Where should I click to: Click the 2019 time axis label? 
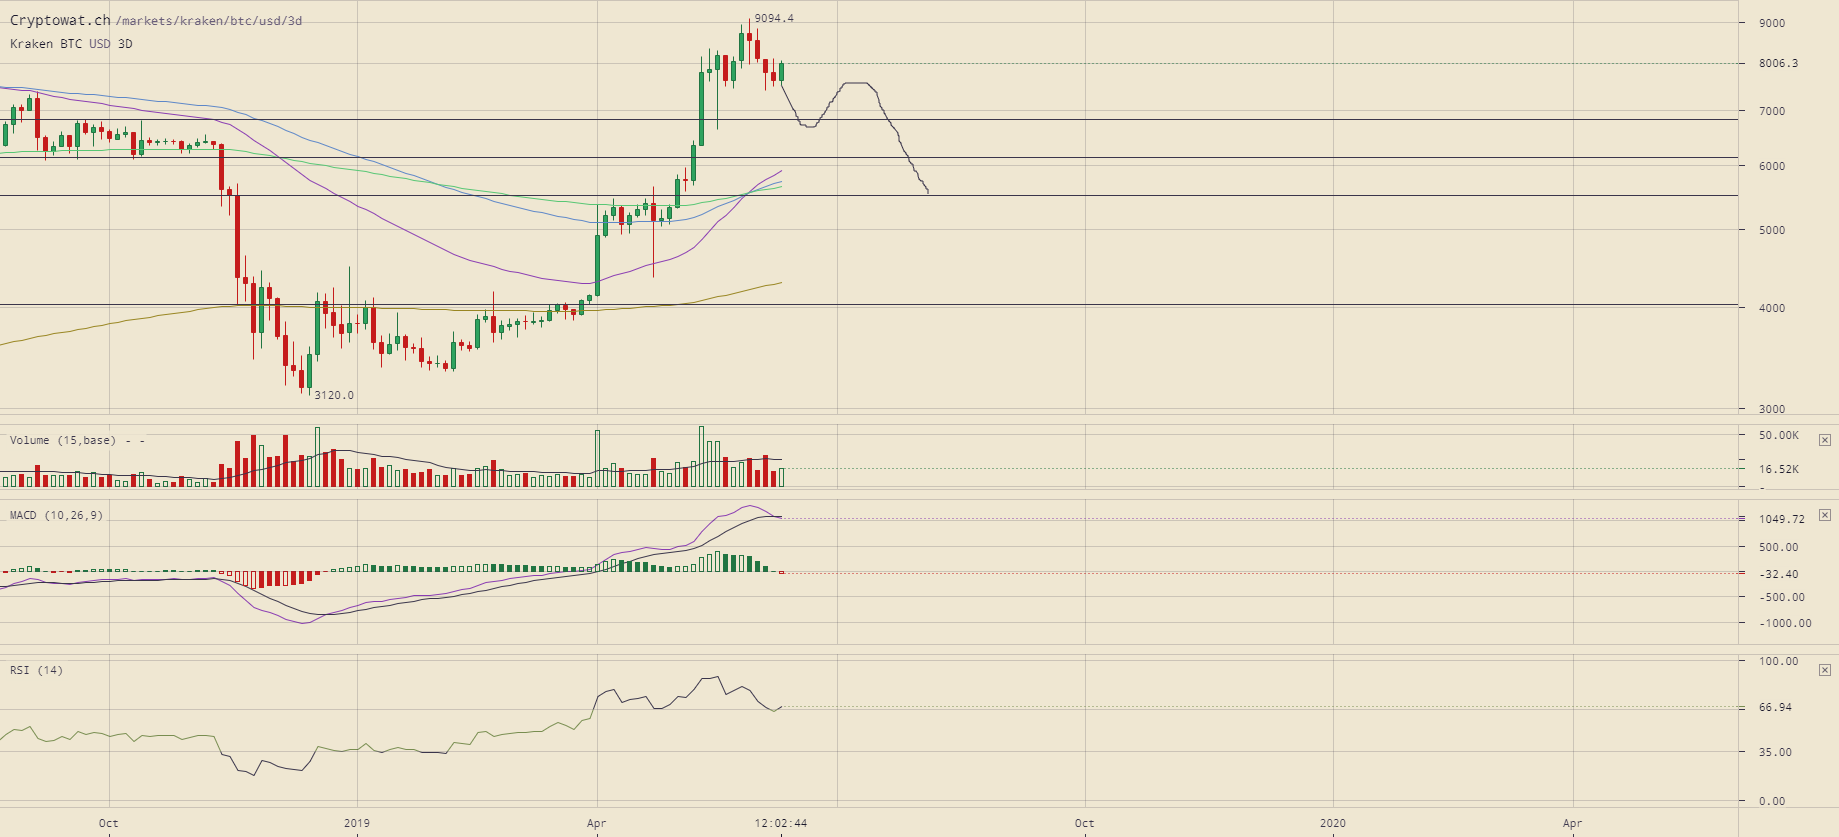[x=357, y=824]
